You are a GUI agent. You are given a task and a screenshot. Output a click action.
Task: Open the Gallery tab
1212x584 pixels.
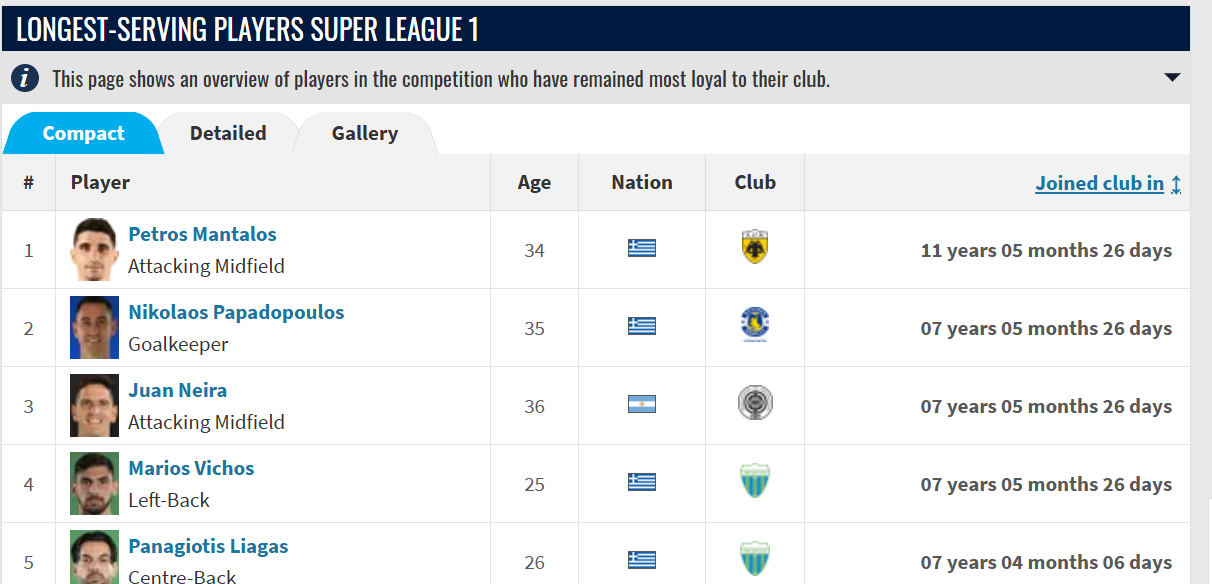364,133
